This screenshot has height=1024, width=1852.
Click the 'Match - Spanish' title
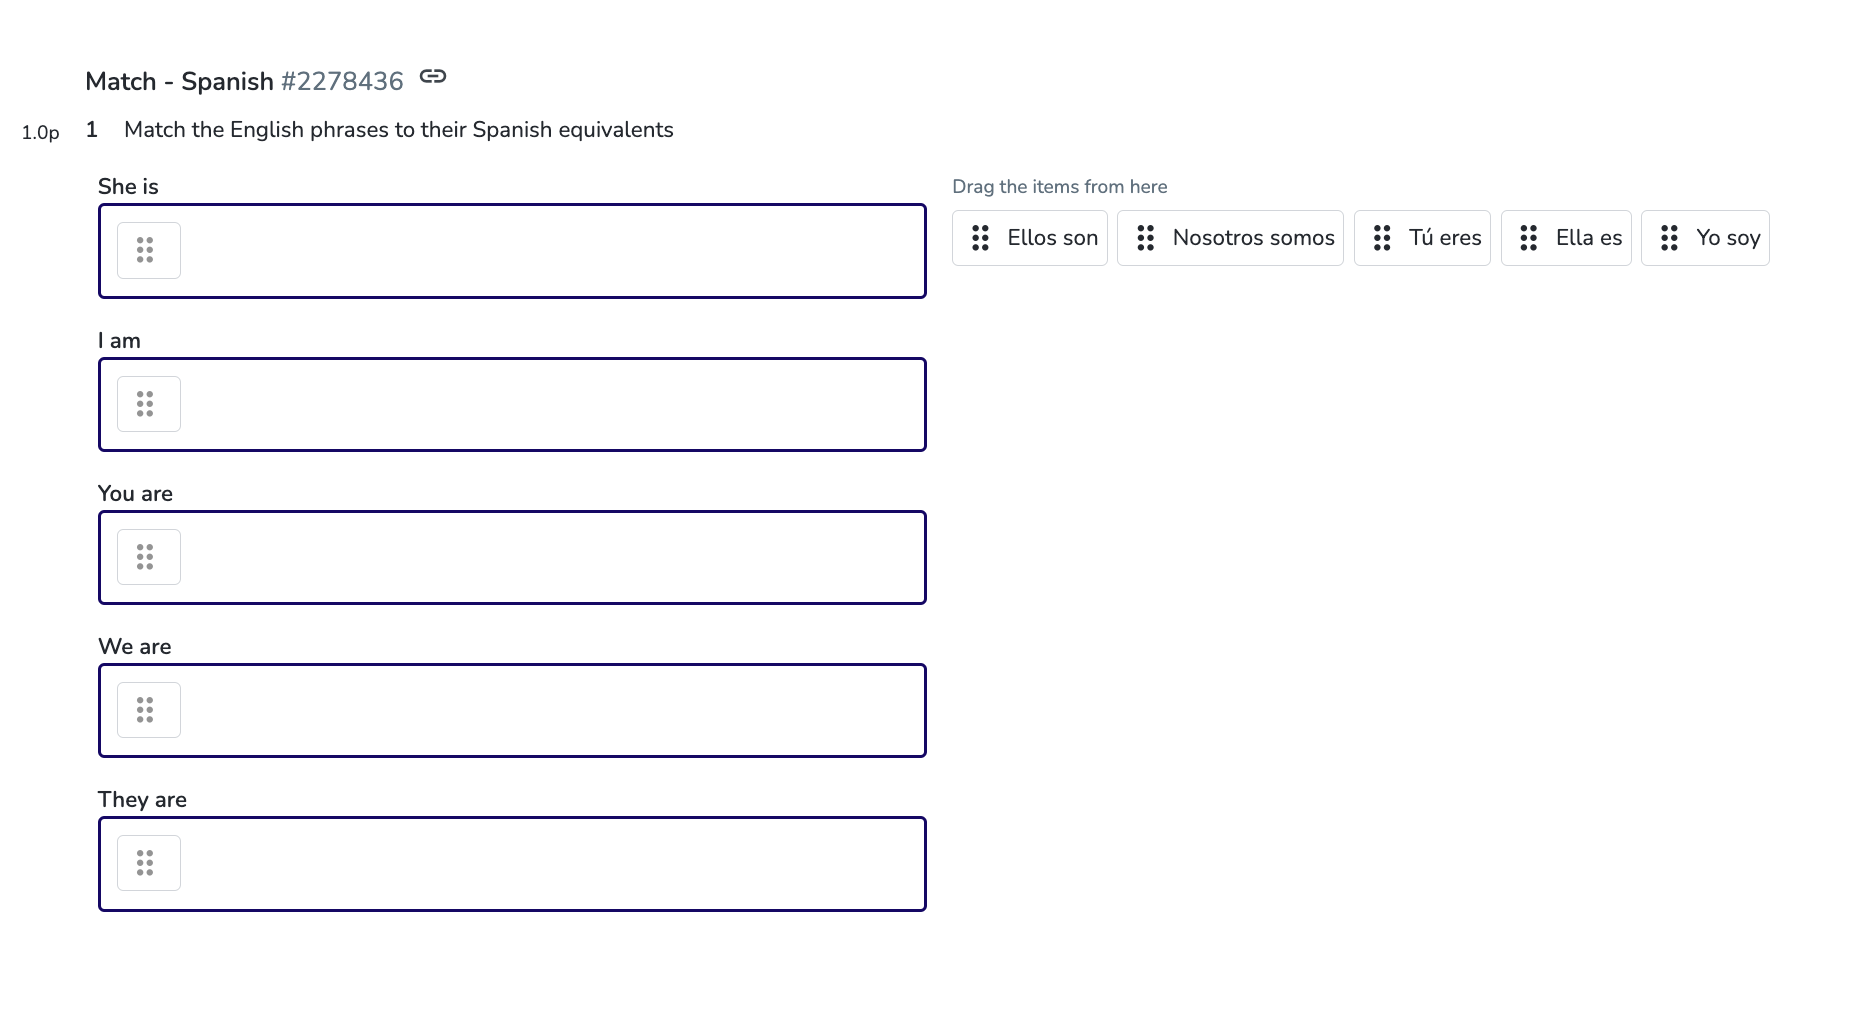[179, 81]
